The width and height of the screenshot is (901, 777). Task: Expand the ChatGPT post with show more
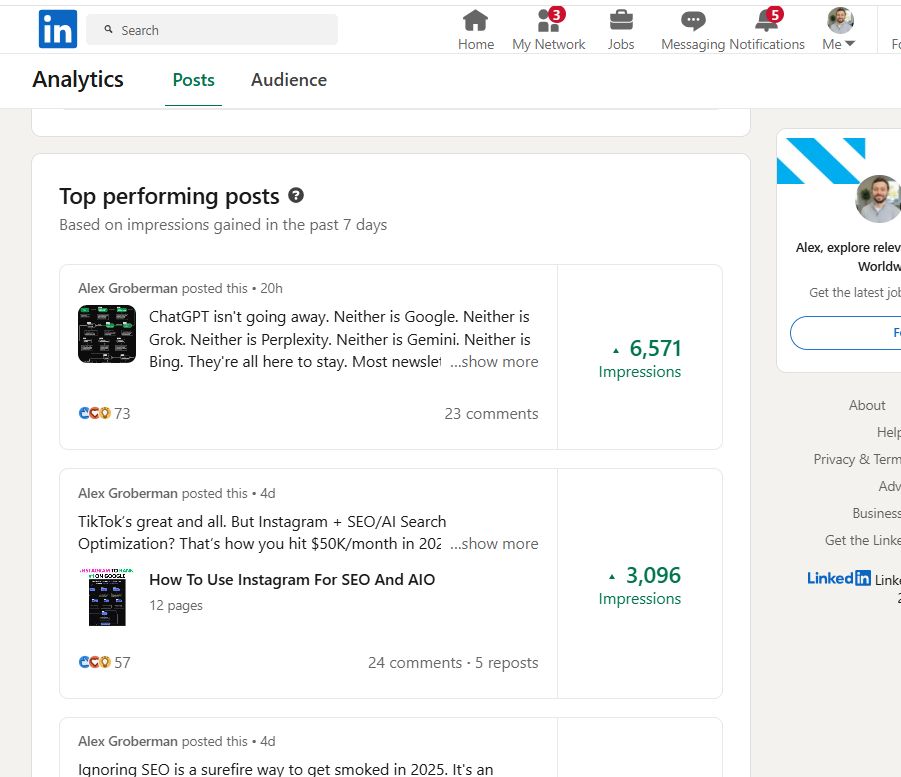click(x=493, y=361)
